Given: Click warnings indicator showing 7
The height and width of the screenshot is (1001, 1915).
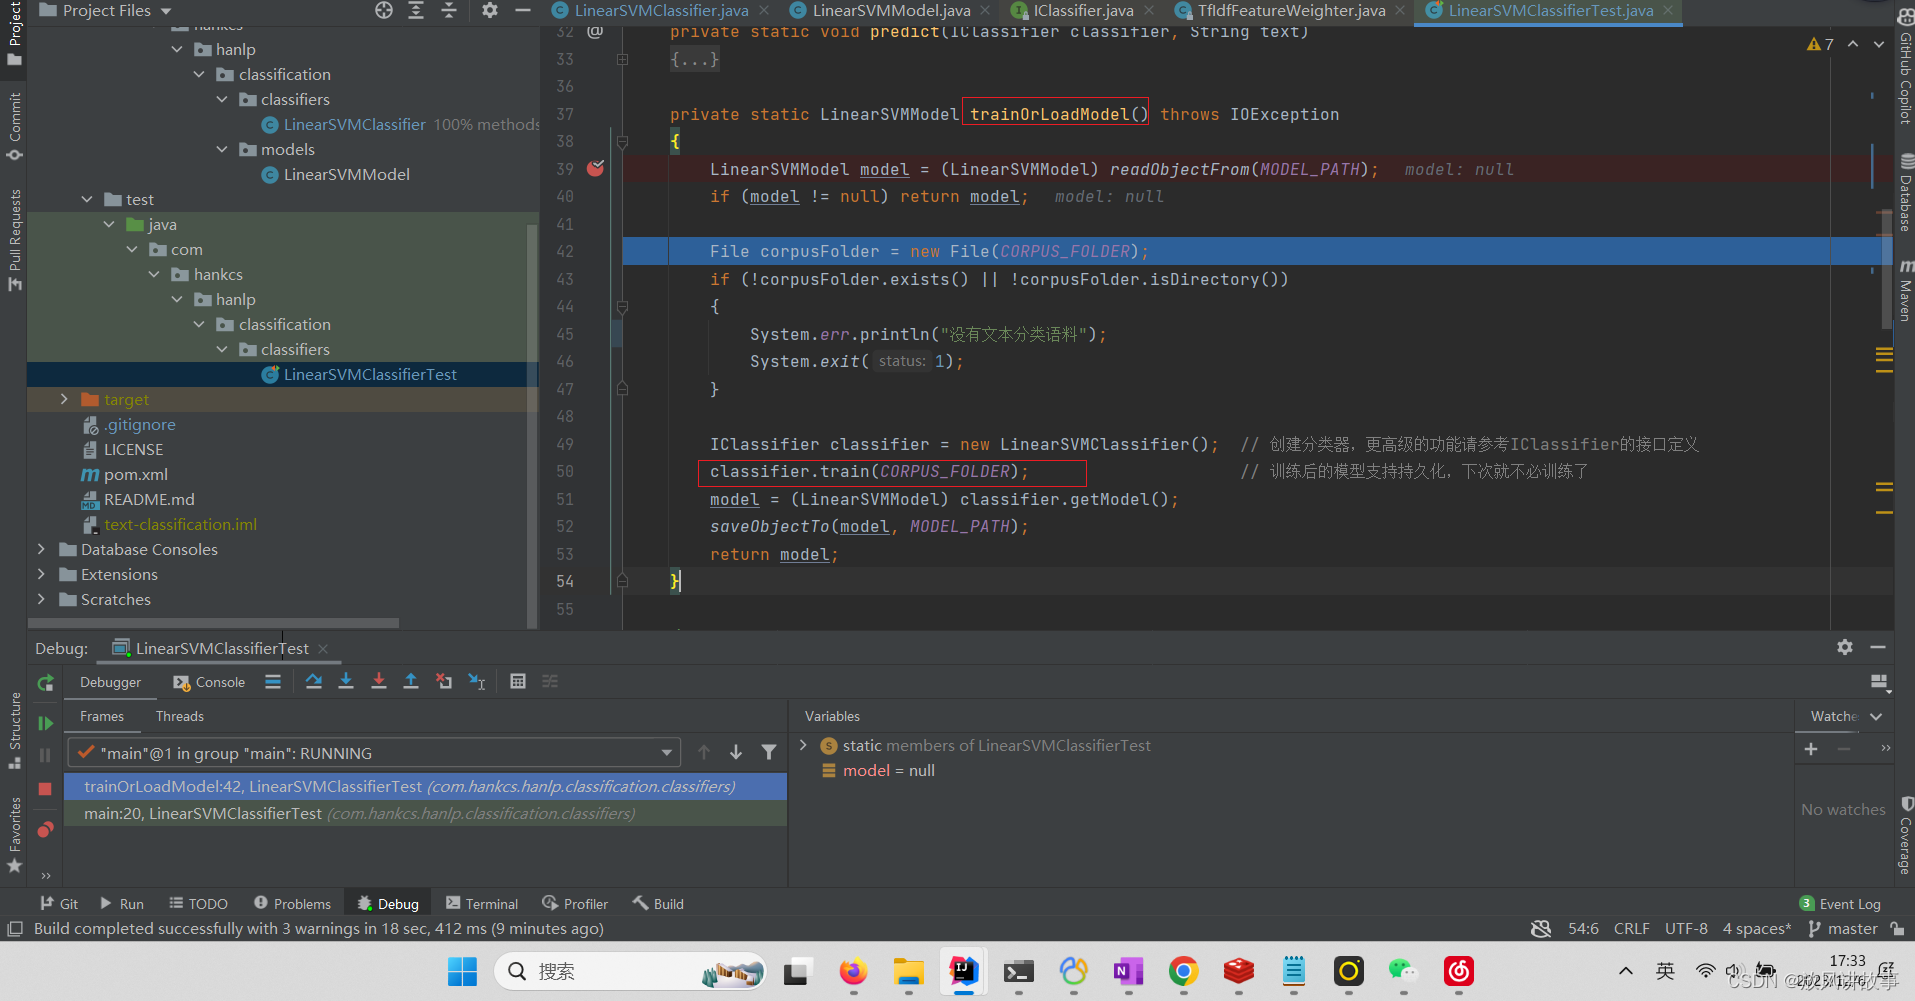Looking at the screenshot, I should coord(1820,44).
